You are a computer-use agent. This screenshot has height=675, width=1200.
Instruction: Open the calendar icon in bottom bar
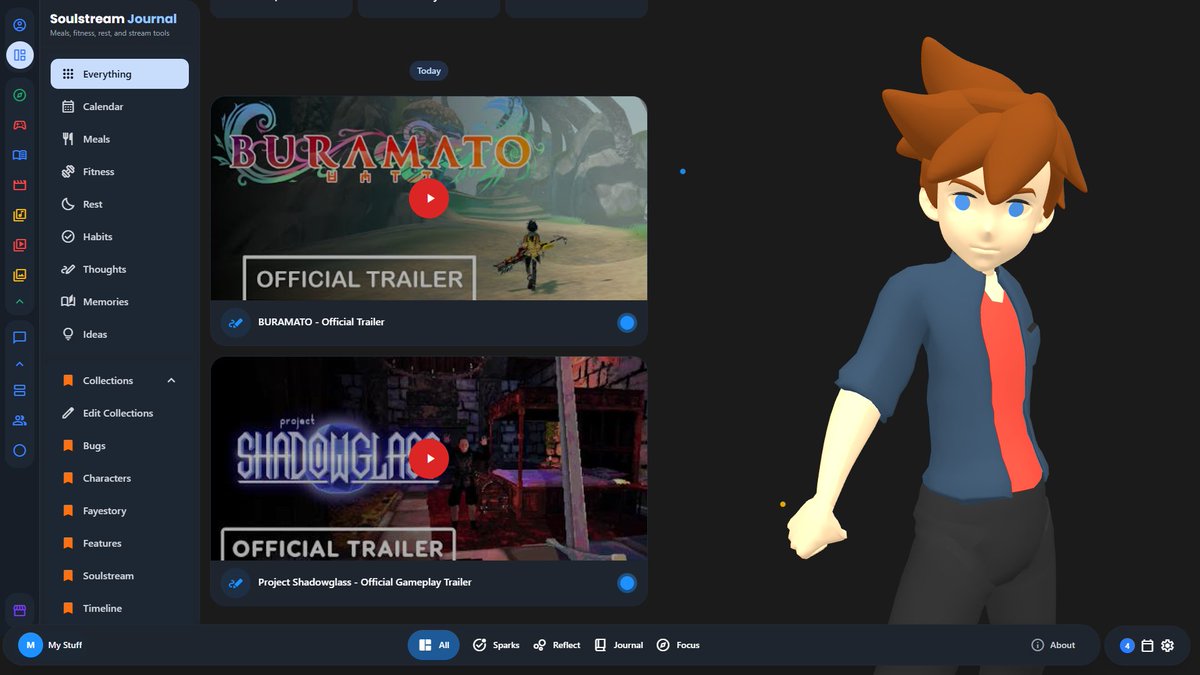pyautogui.click(x=1147, y=645)
